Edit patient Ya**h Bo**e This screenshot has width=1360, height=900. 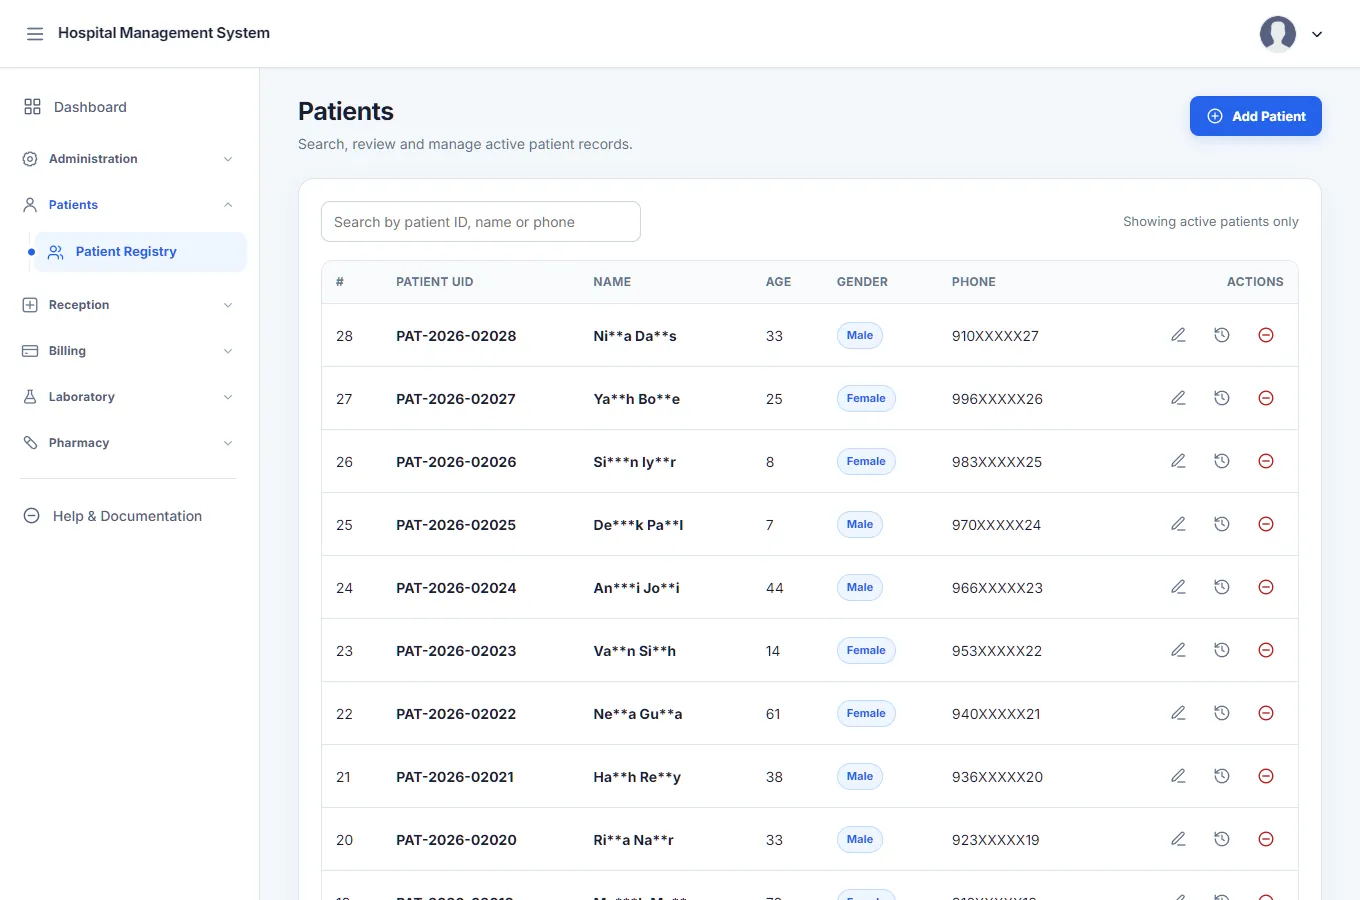(1178, 398)
